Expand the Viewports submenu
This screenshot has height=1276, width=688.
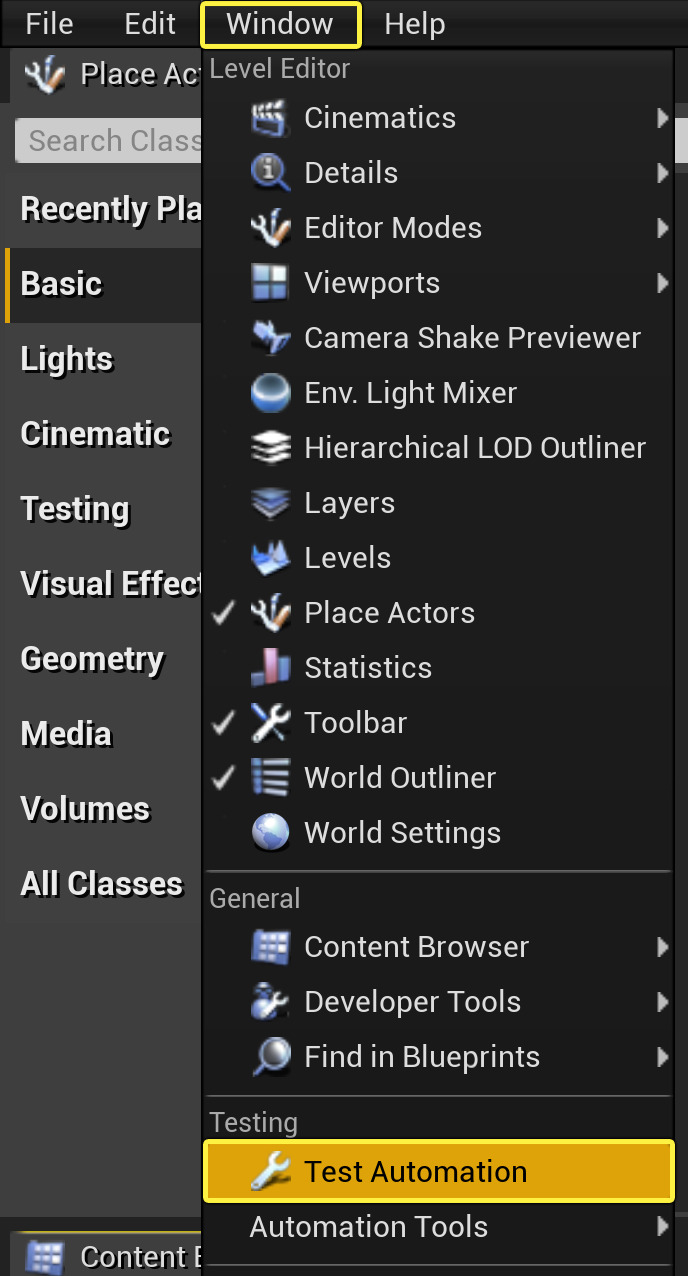click(665, 282)
